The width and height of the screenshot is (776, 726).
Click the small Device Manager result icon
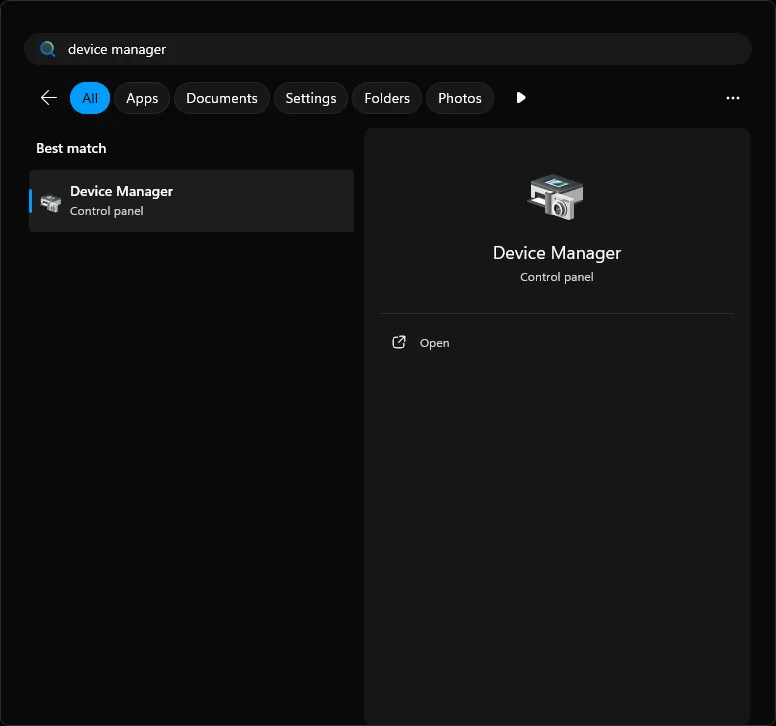[x=50, y=202]
